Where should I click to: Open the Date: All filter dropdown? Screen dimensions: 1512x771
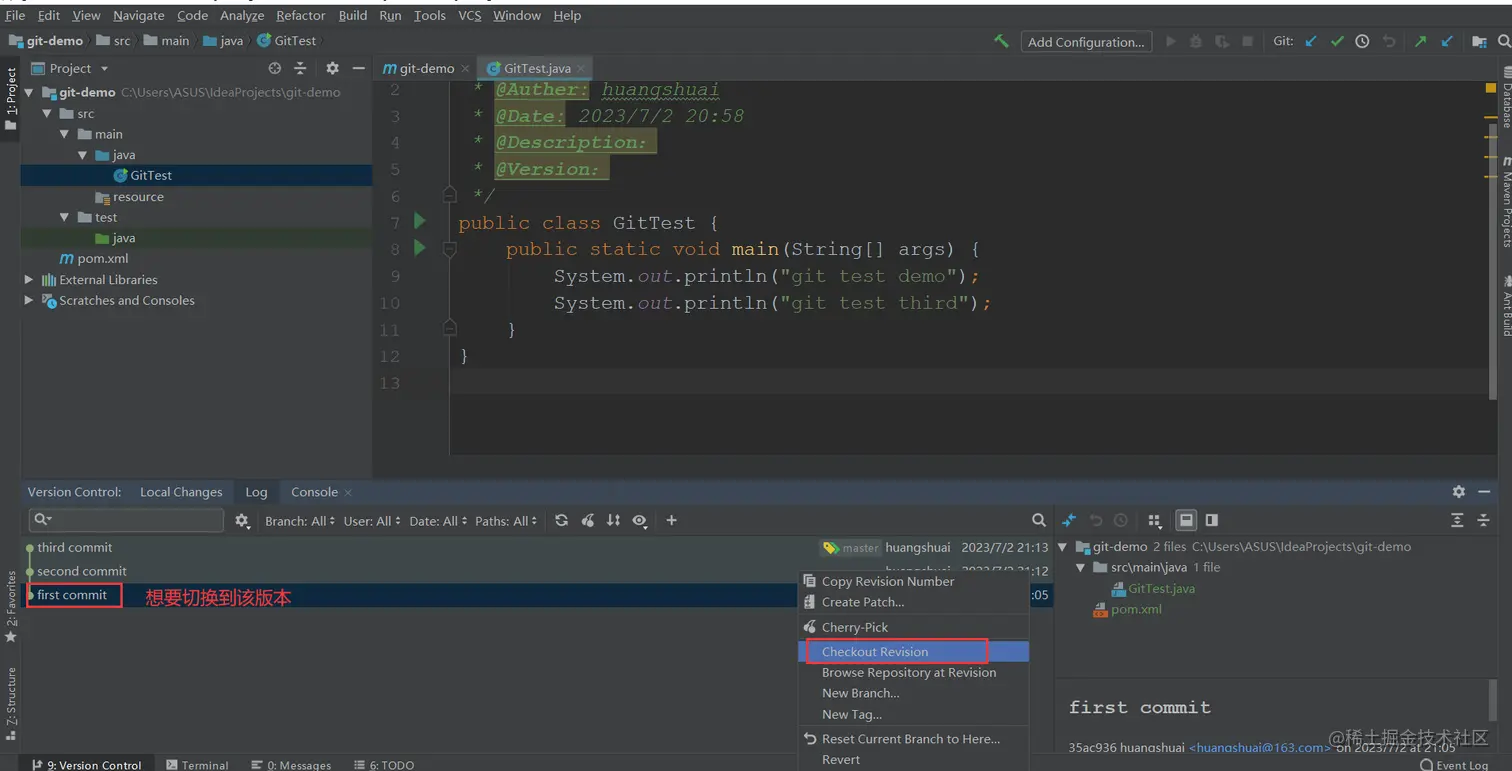[x=438, y=521]
